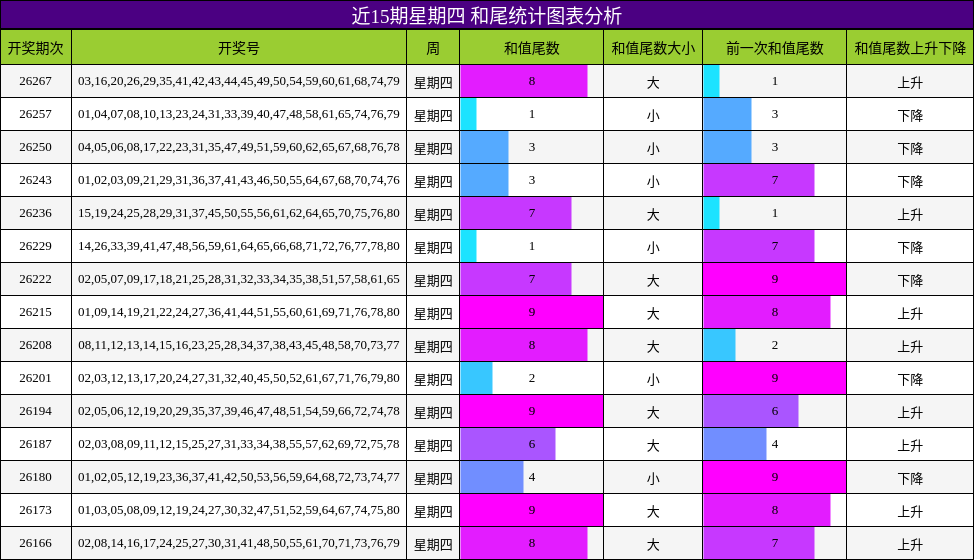Select period number 26236
The height and width of the screenshot is (560, 974).
[x=35, y=213]
